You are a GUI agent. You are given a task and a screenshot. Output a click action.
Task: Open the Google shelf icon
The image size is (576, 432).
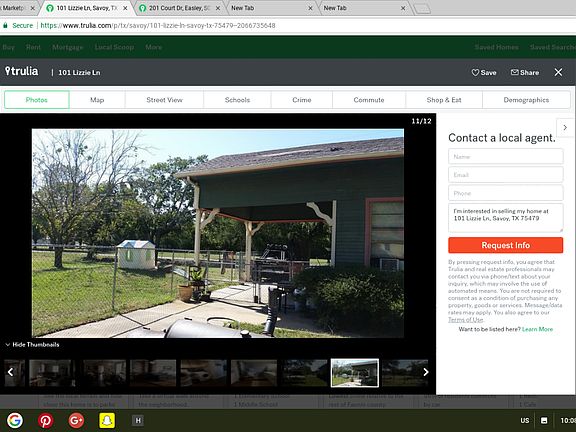(x=14, y=420)
